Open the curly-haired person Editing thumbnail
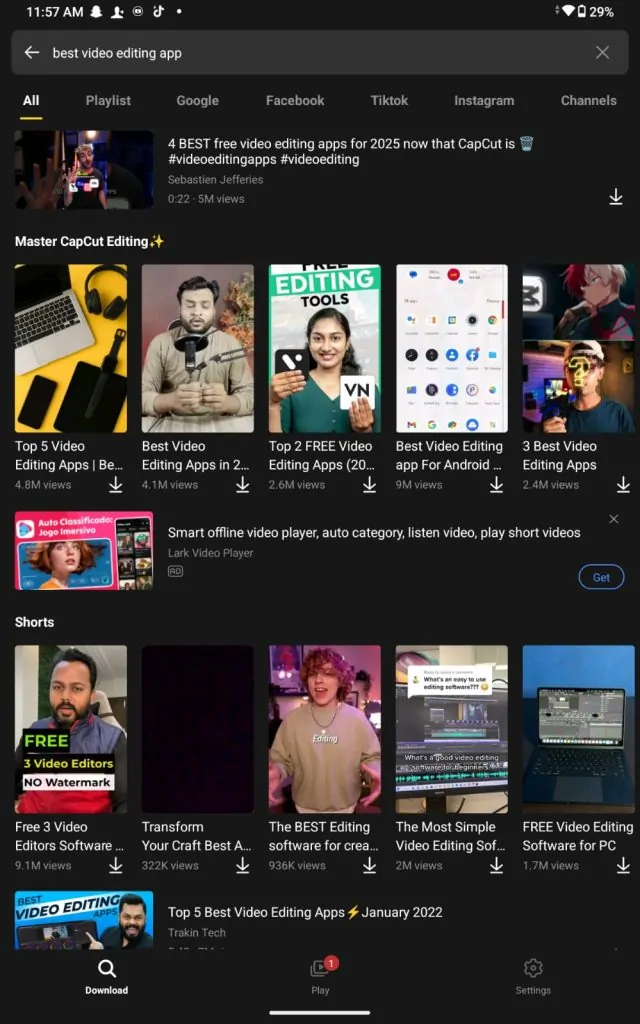 pos(325,729)
